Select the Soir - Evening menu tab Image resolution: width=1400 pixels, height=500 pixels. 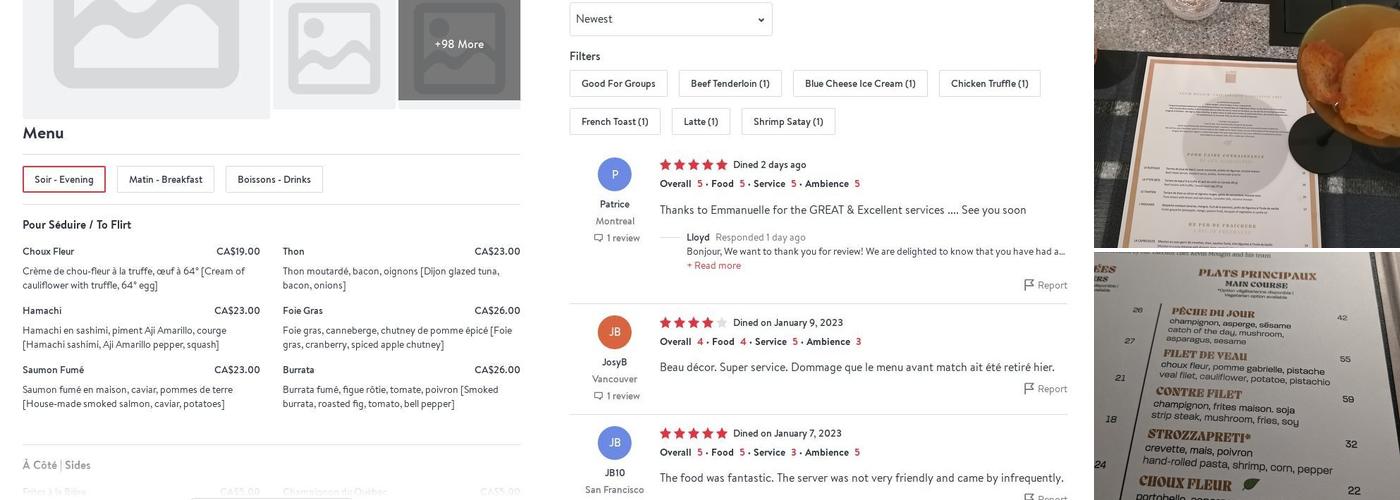[x=64, y=180]
